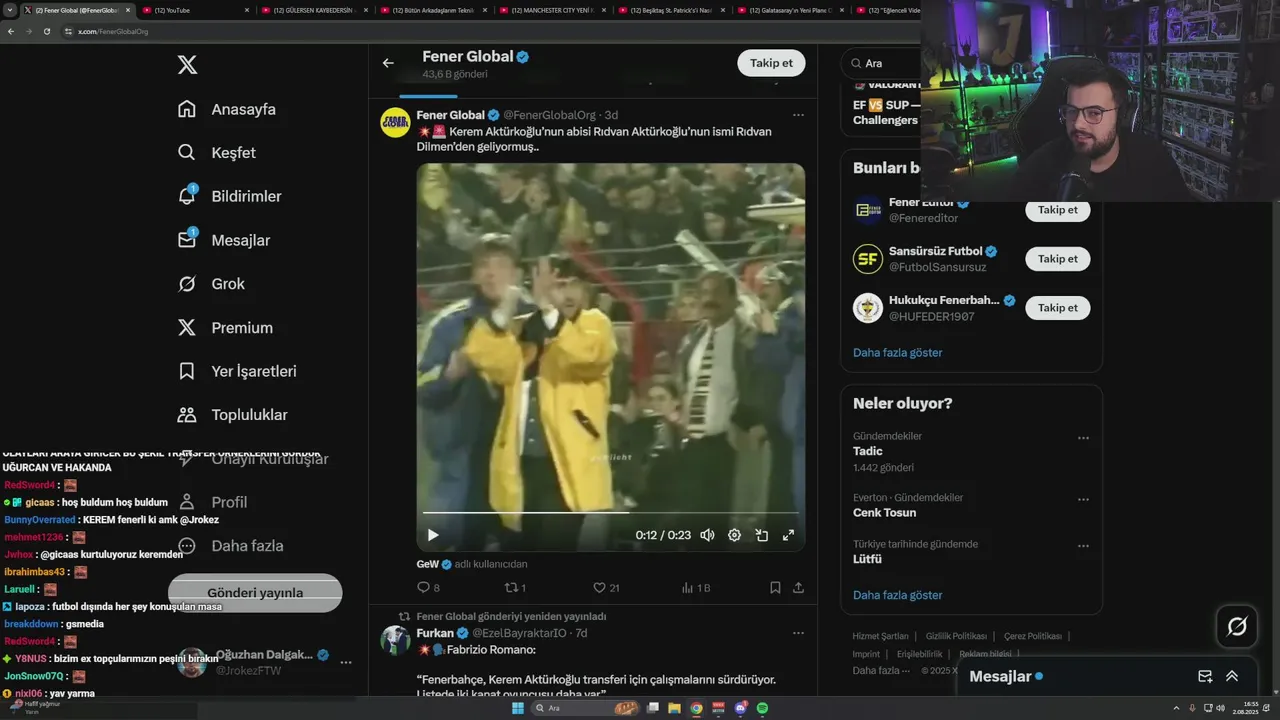Click Furkan's profile avatar

(x=395, y=640)
